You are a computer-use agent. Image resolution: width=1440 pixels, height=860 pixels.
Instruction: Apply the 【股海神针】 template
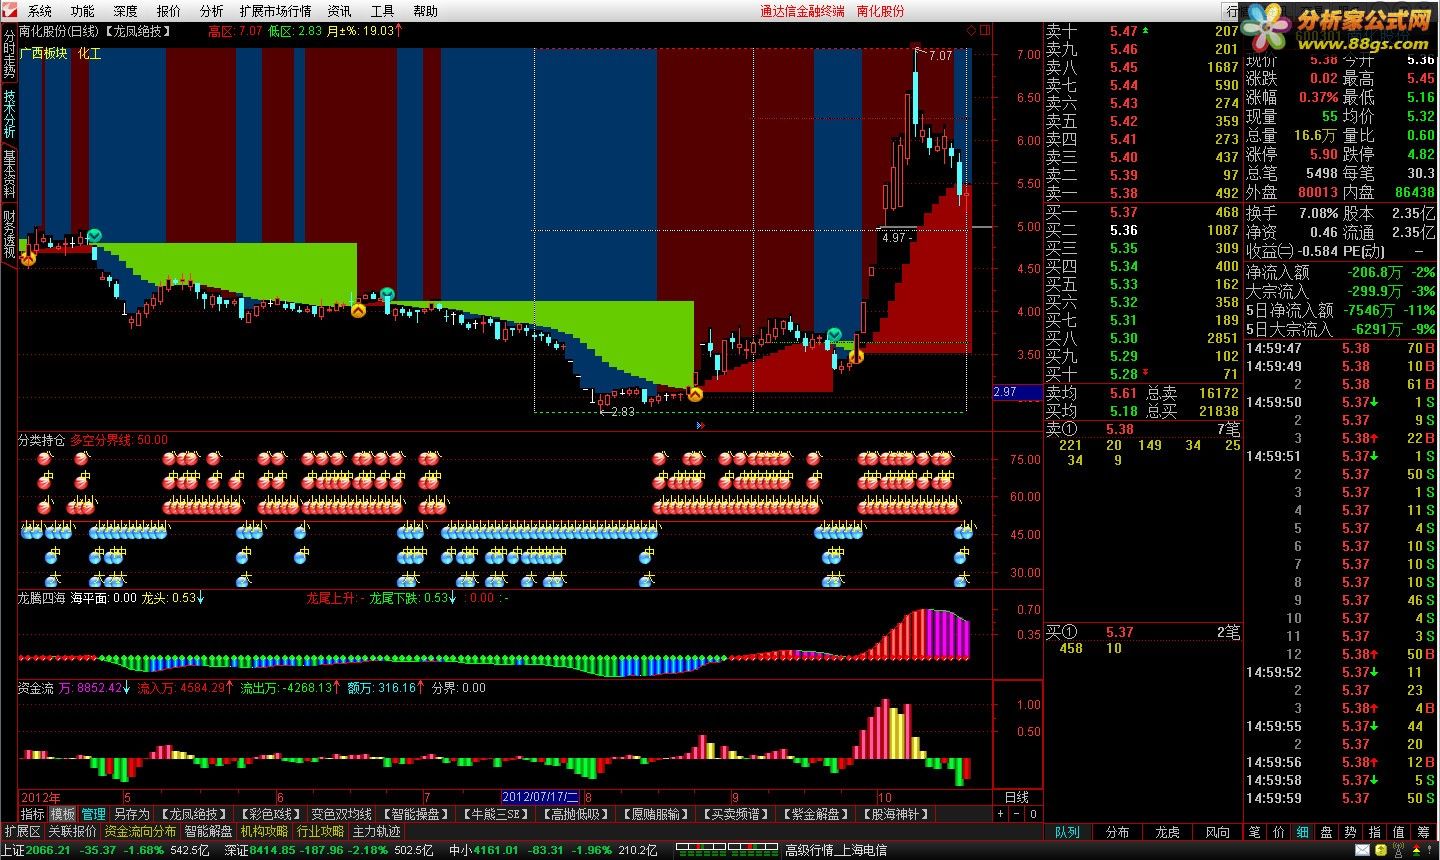point(895,815)
